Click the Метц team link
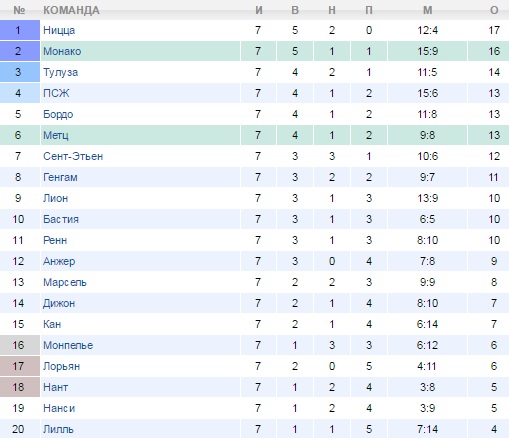Viewport: 509px width, 438px height. (x=56, y=135)
